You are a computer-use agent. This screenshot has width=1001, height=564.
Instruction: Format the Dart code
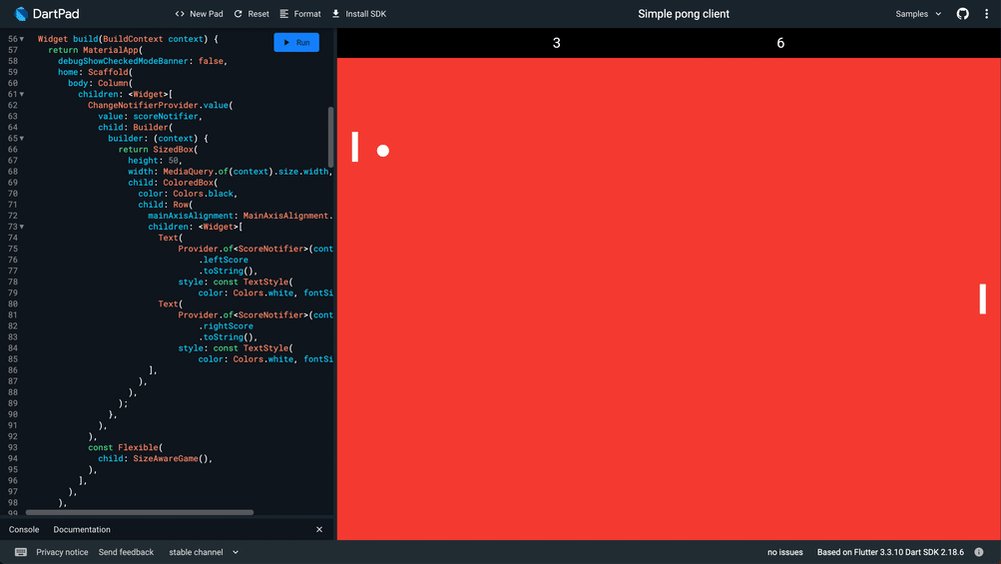click(x=300, y=13)
